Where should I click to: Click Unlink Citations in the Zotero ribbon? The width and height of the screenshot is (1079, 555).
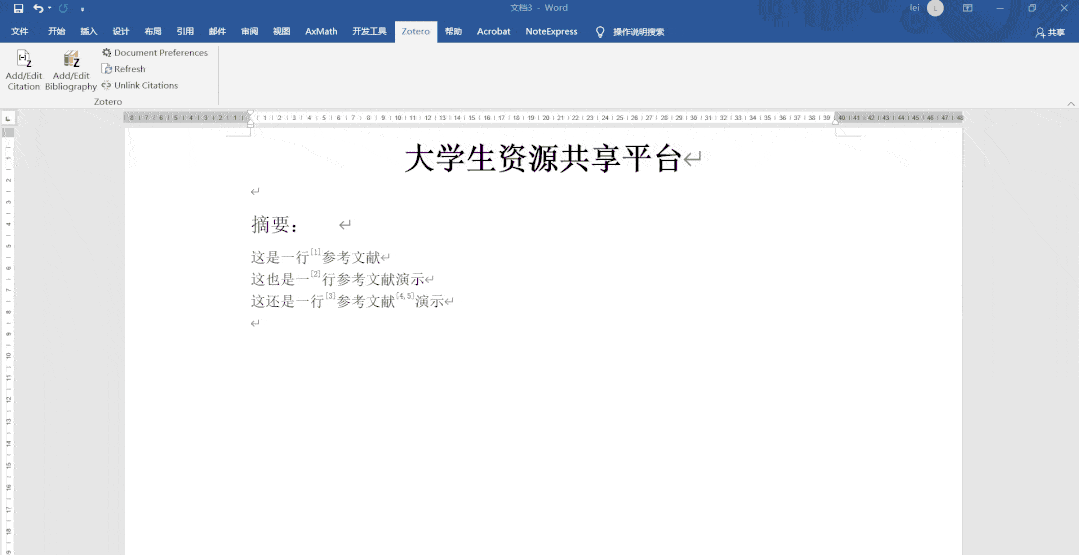pyautogui.click(x=140, y=86)
